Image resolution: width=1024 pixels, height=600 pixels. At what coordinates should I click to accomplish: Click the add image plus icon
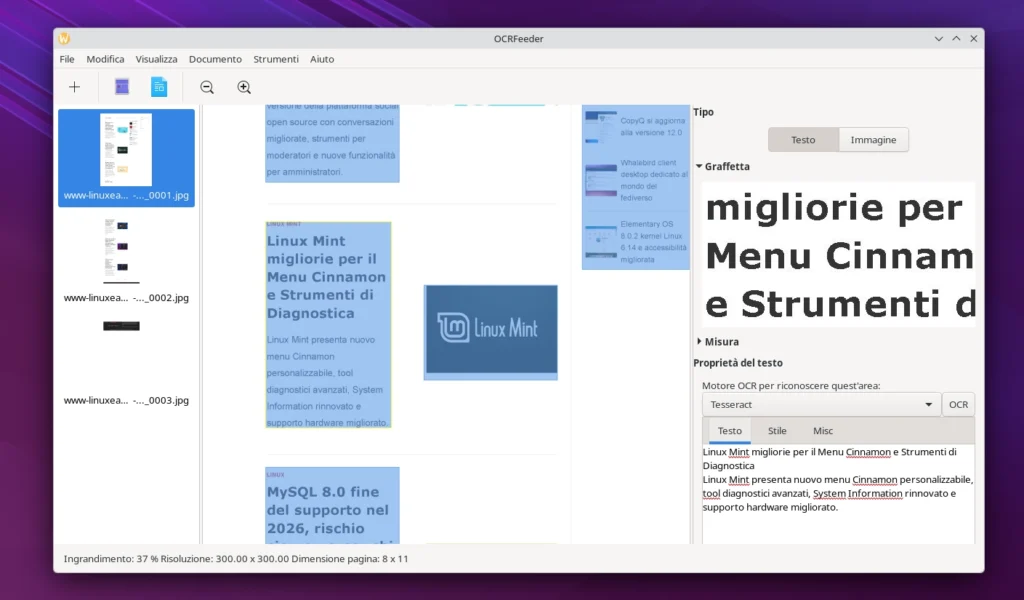point(74,87)
